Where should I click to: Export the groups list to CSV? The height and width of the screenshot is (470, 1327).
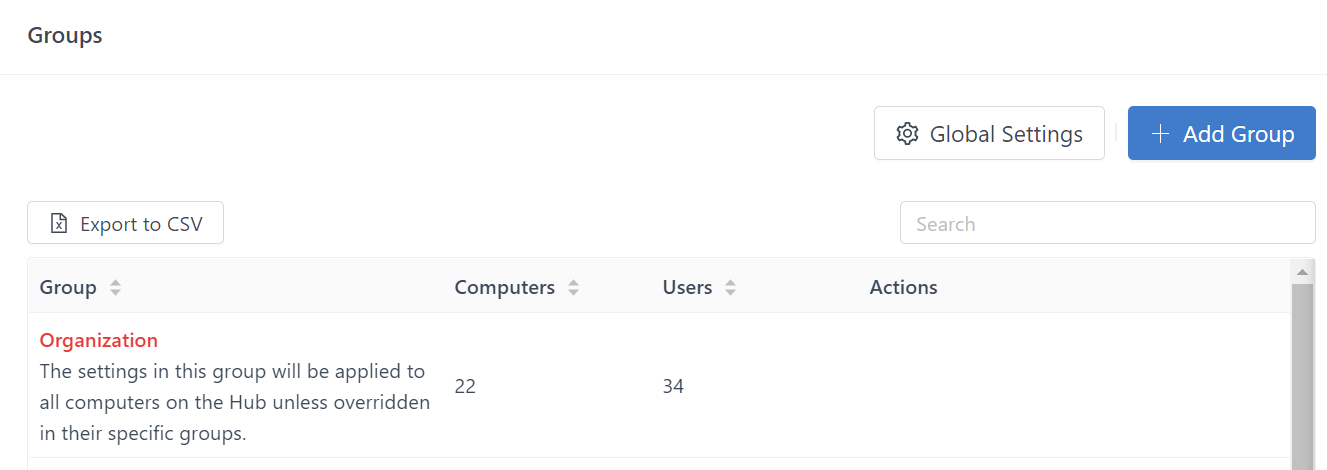tap(125, 223)
